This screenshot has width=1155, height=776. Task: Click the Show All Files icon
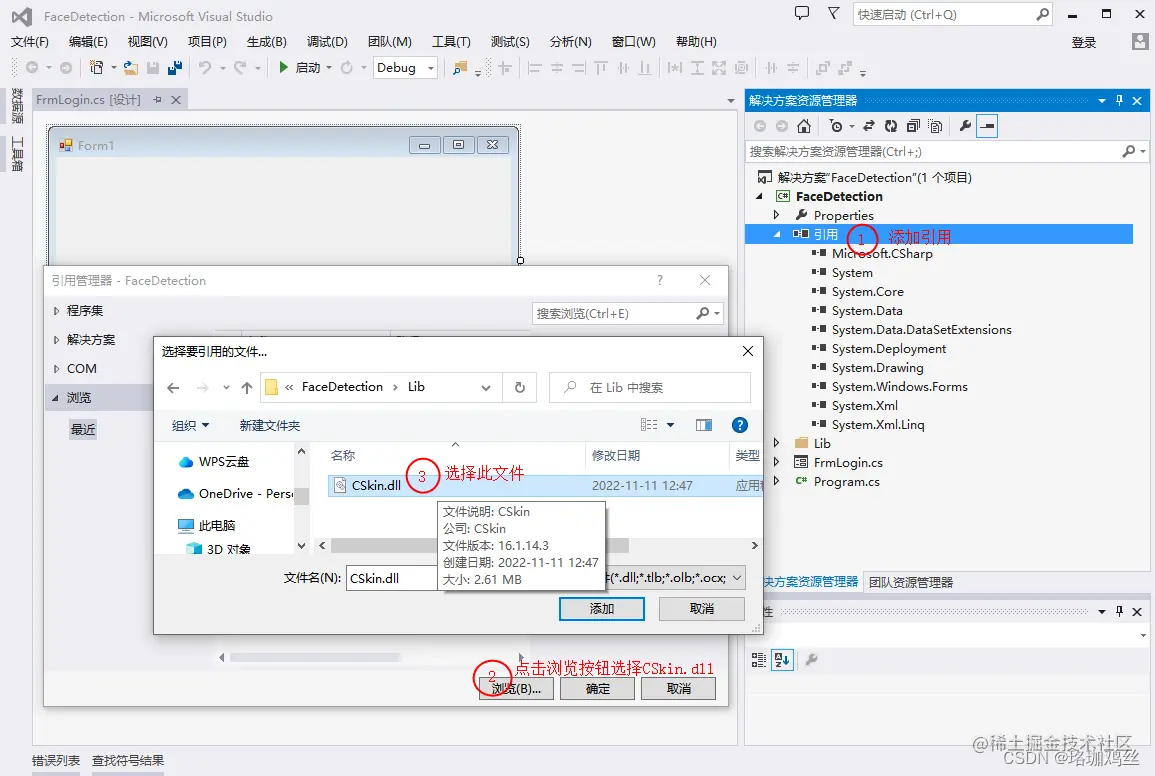(x=935, y=126)
